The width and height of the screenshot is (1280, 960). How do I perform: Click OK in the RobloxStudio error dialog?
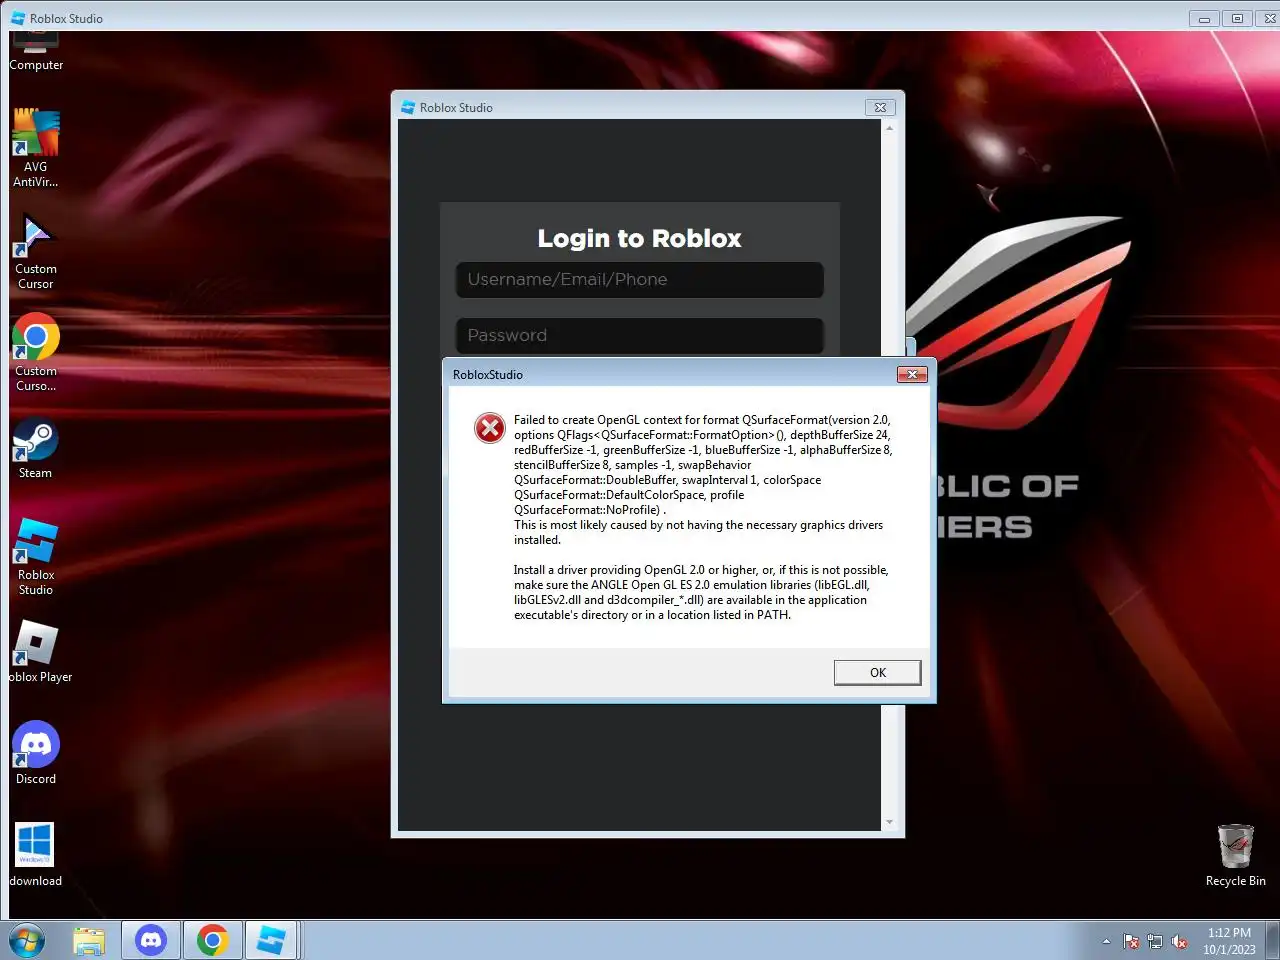[877, 673]
